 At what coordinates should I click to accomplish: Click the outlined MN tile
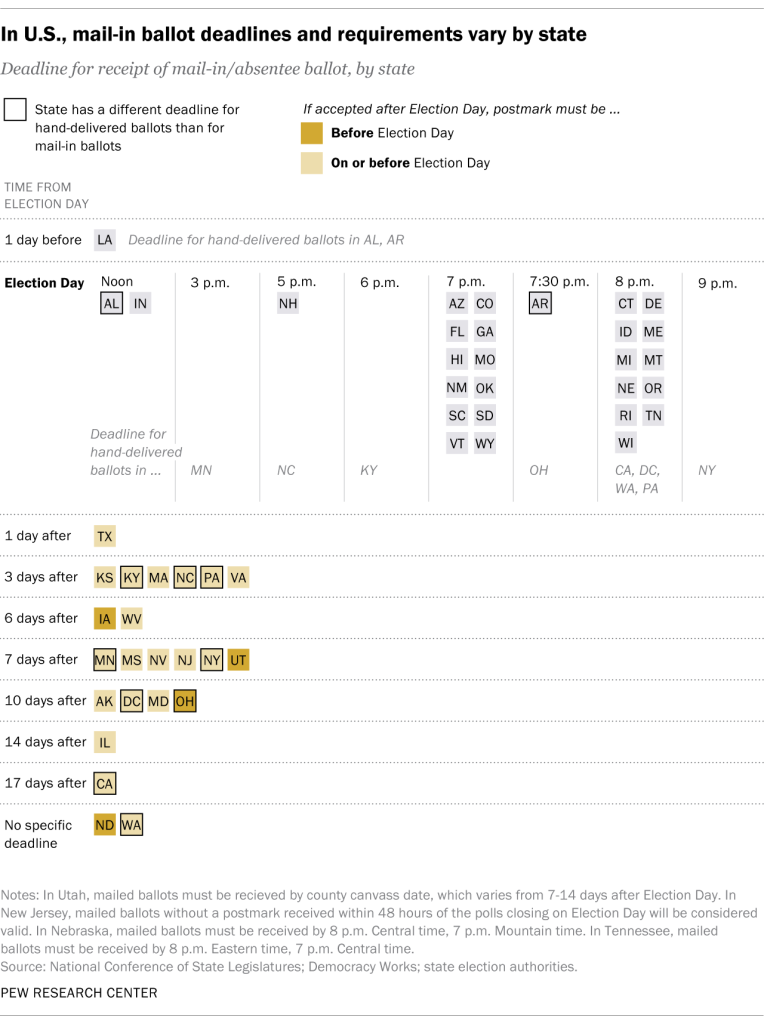[104, 660]
